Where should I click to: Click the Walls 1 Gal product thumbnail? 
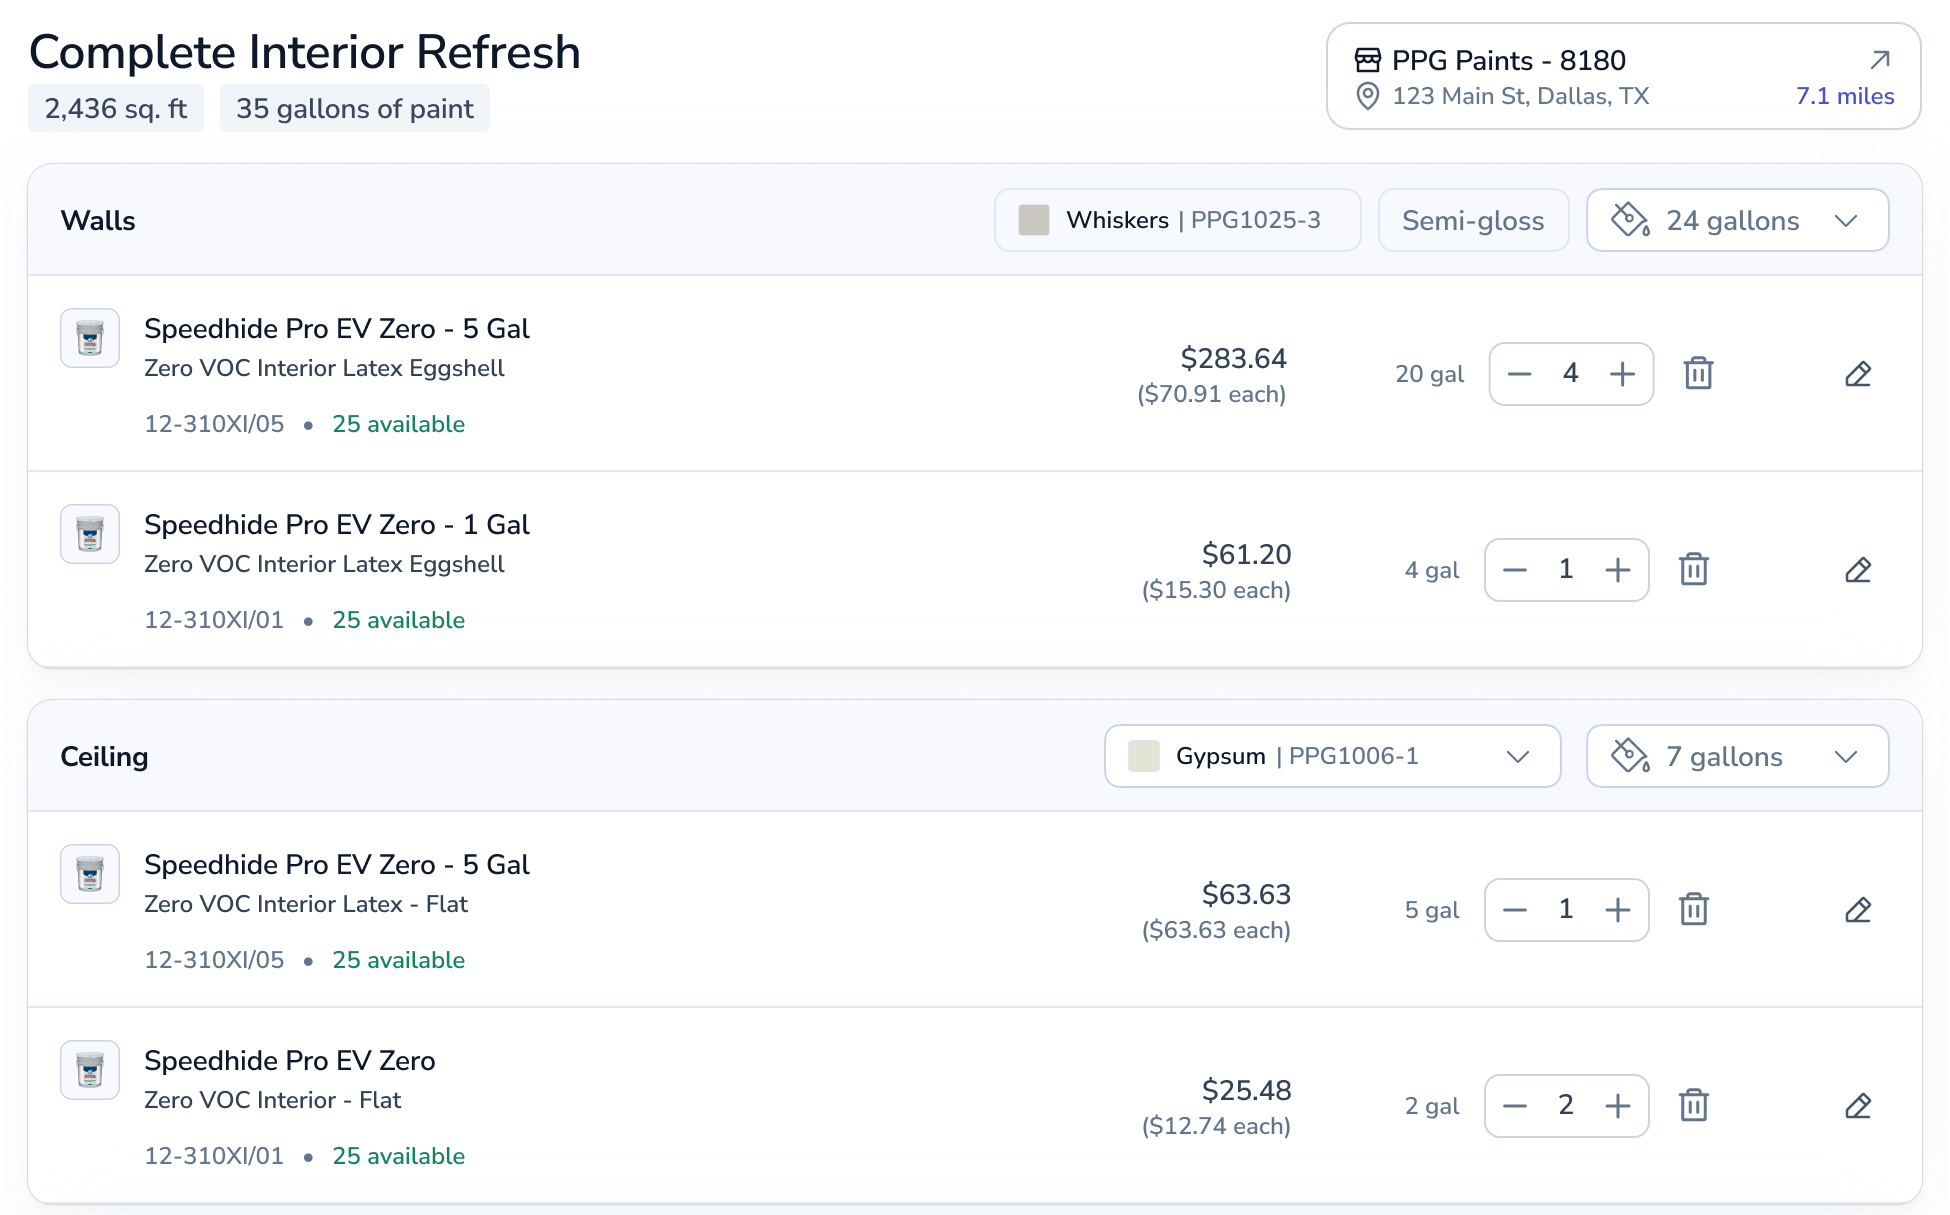[x=90, y=534]
